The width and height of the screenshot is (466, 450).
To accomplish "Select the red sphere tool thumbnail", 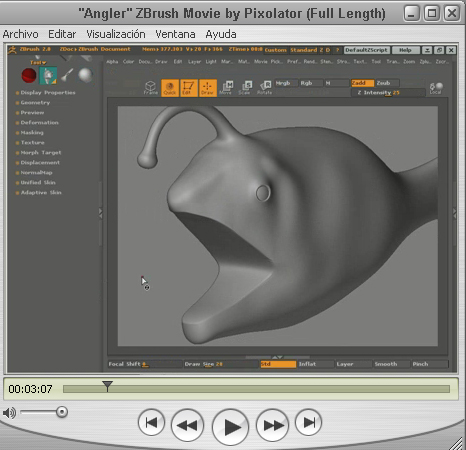I will (x=29, y=75).
